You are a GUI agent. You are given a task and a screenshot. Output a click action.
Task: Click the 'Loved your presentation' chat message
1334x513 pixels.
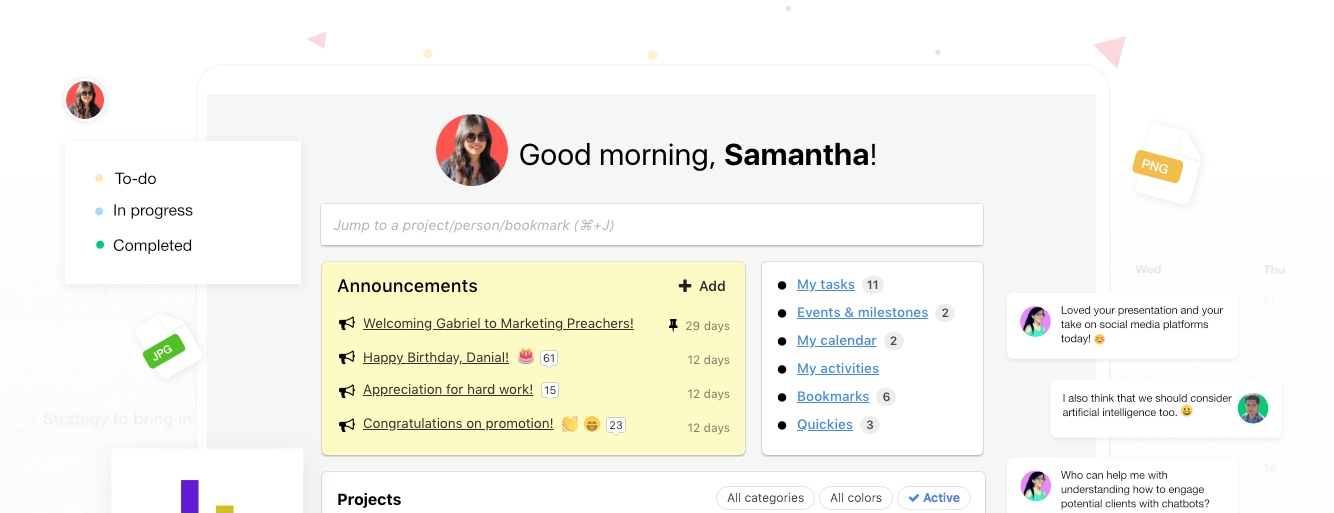point(1122,325)
